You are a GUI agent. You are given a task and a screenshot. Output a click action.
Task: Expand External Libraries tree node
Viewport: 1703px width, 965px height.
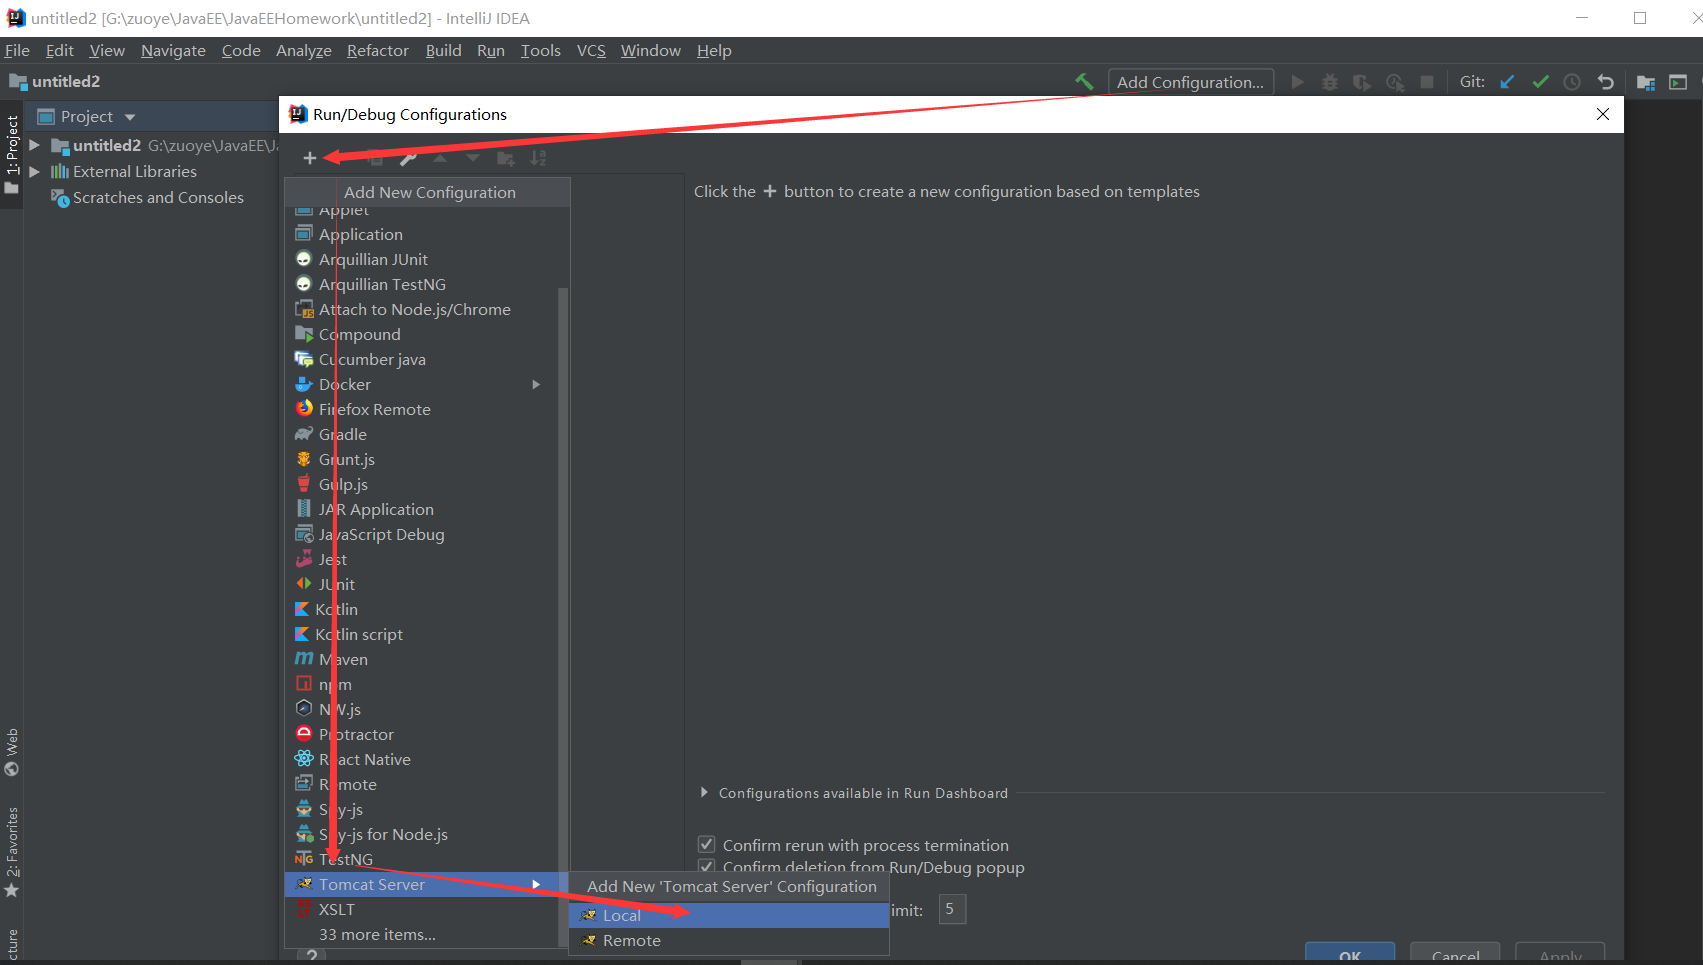point(34,171)
